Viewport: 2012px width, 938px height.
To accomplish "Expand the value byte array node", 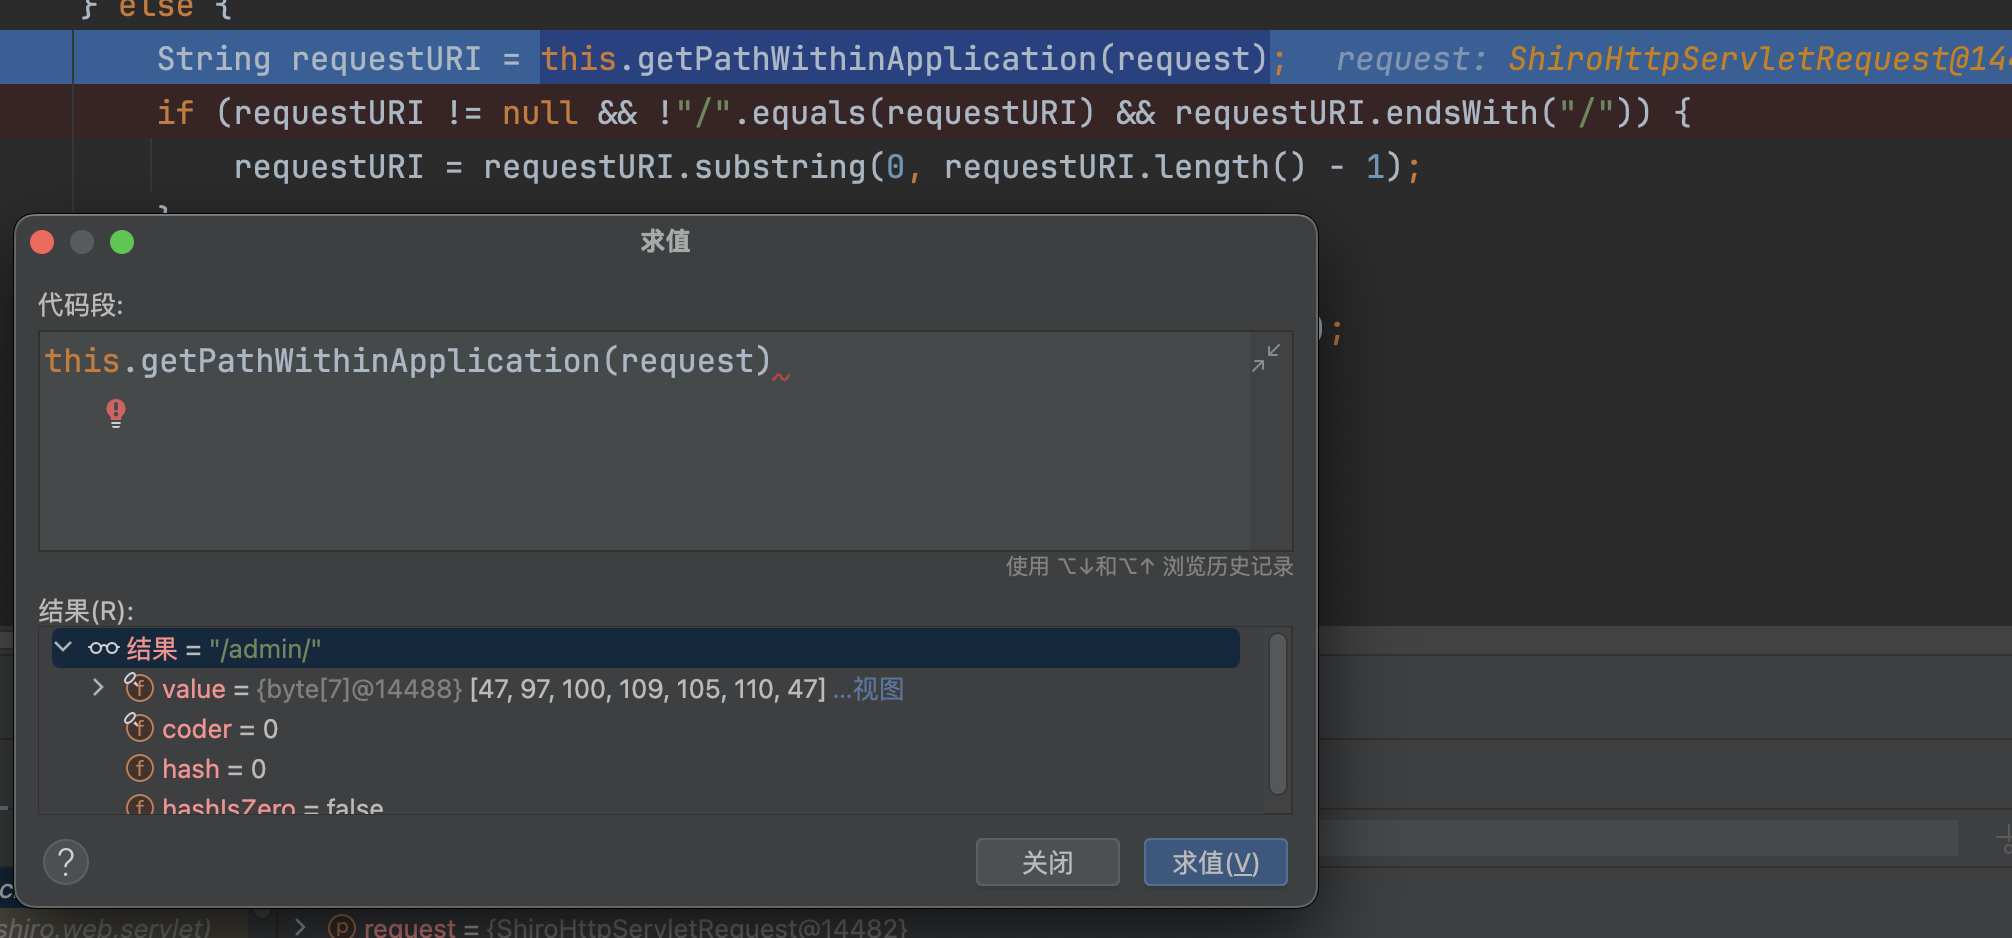I will pyautogui.click(x=97, y=688).
